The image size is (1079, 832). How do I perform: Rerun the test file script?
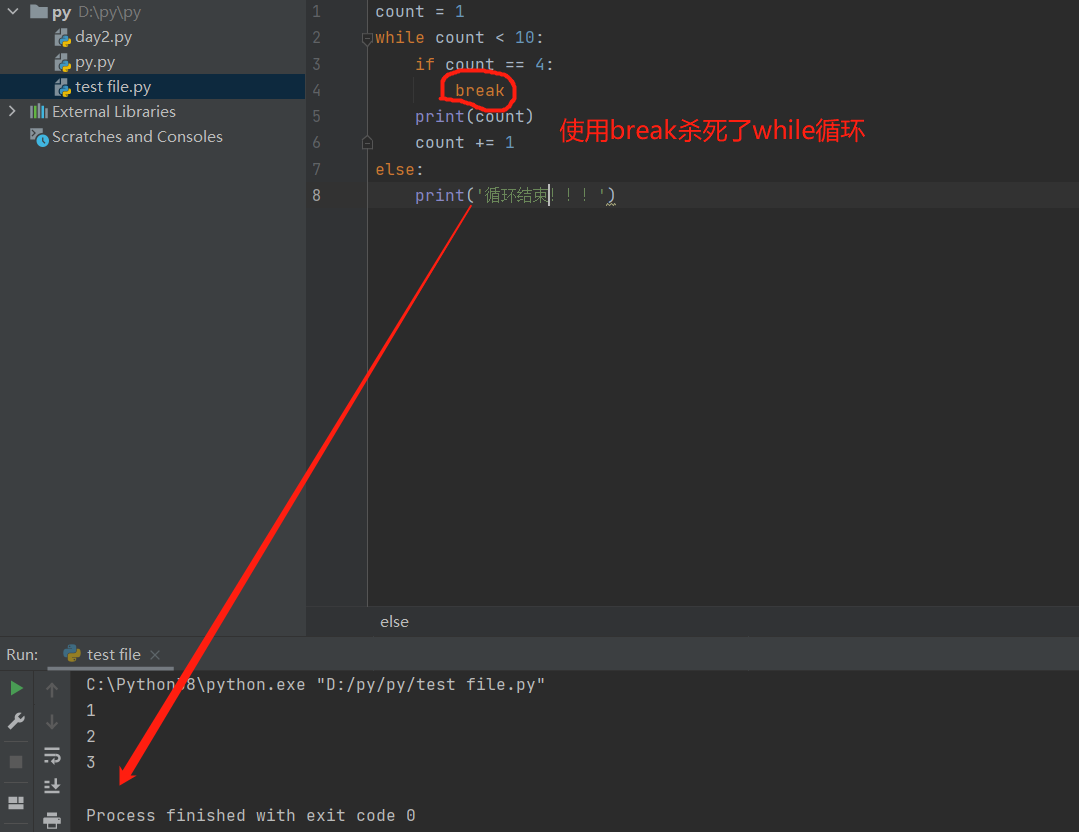[x=16, y=688]
